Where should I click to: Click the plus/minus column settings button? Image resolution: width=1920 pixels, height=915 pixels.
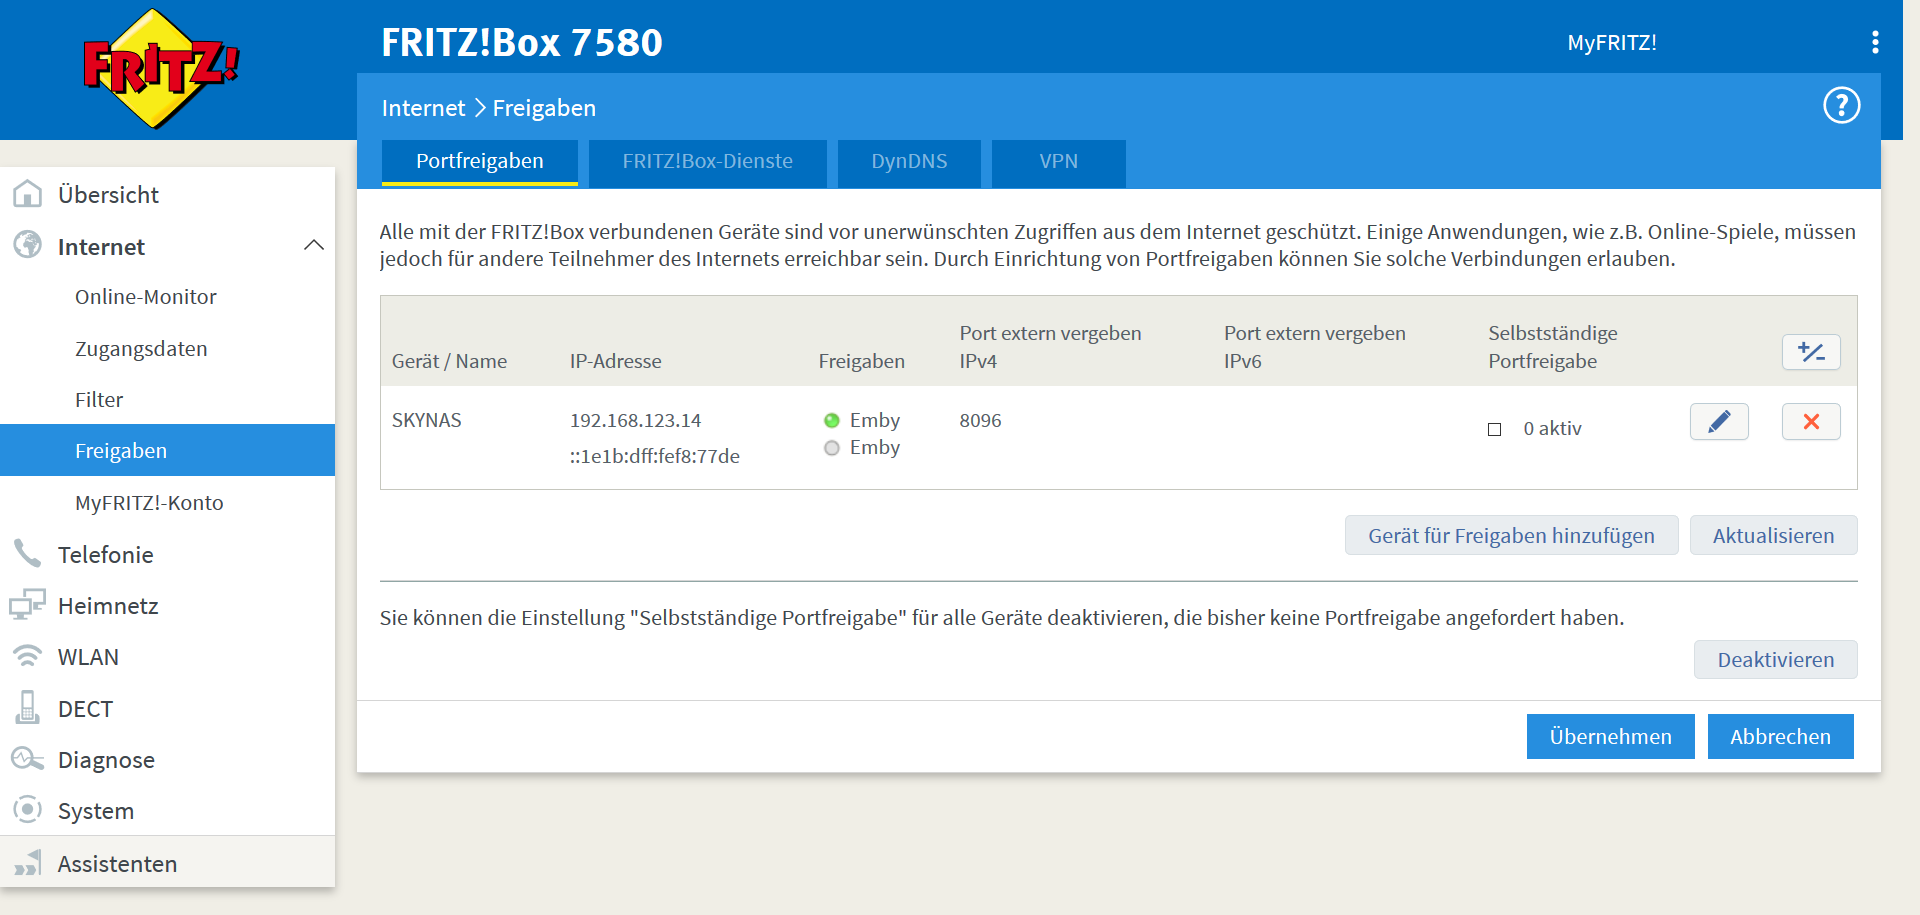pyautogui.click(x=1811, y=352)
